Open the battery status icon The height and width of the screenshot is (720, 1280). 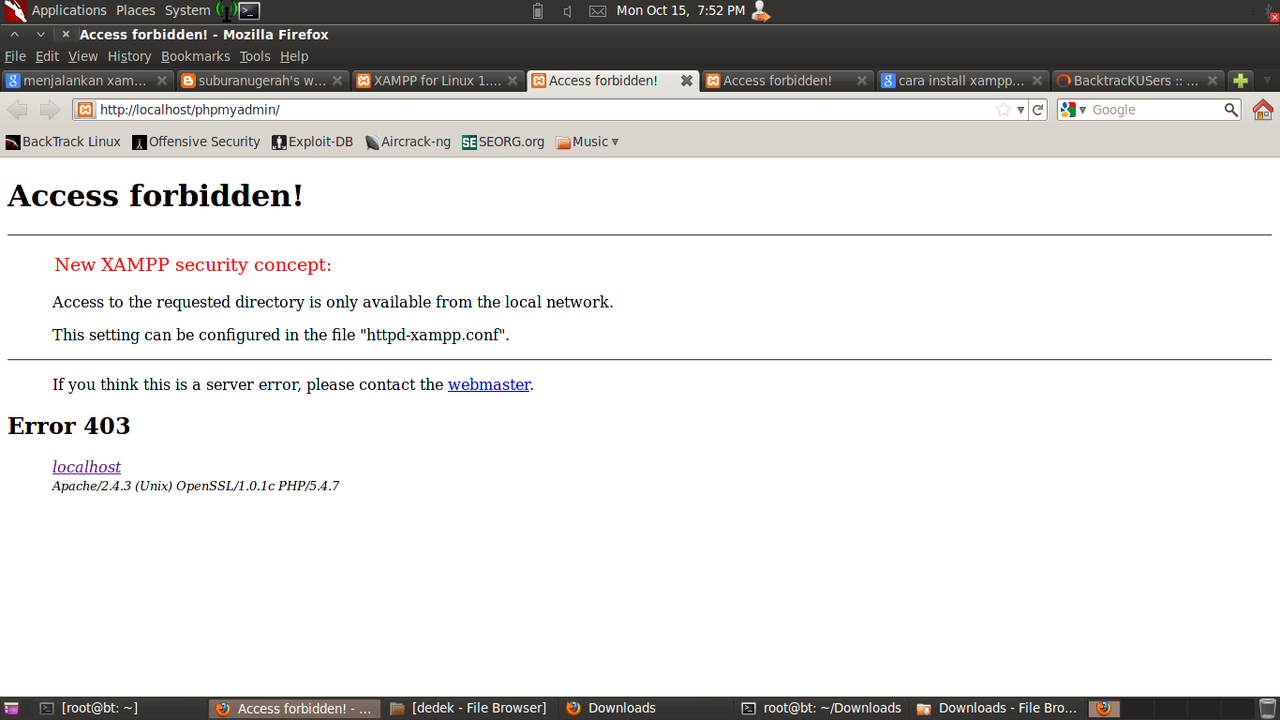[538, 11]
